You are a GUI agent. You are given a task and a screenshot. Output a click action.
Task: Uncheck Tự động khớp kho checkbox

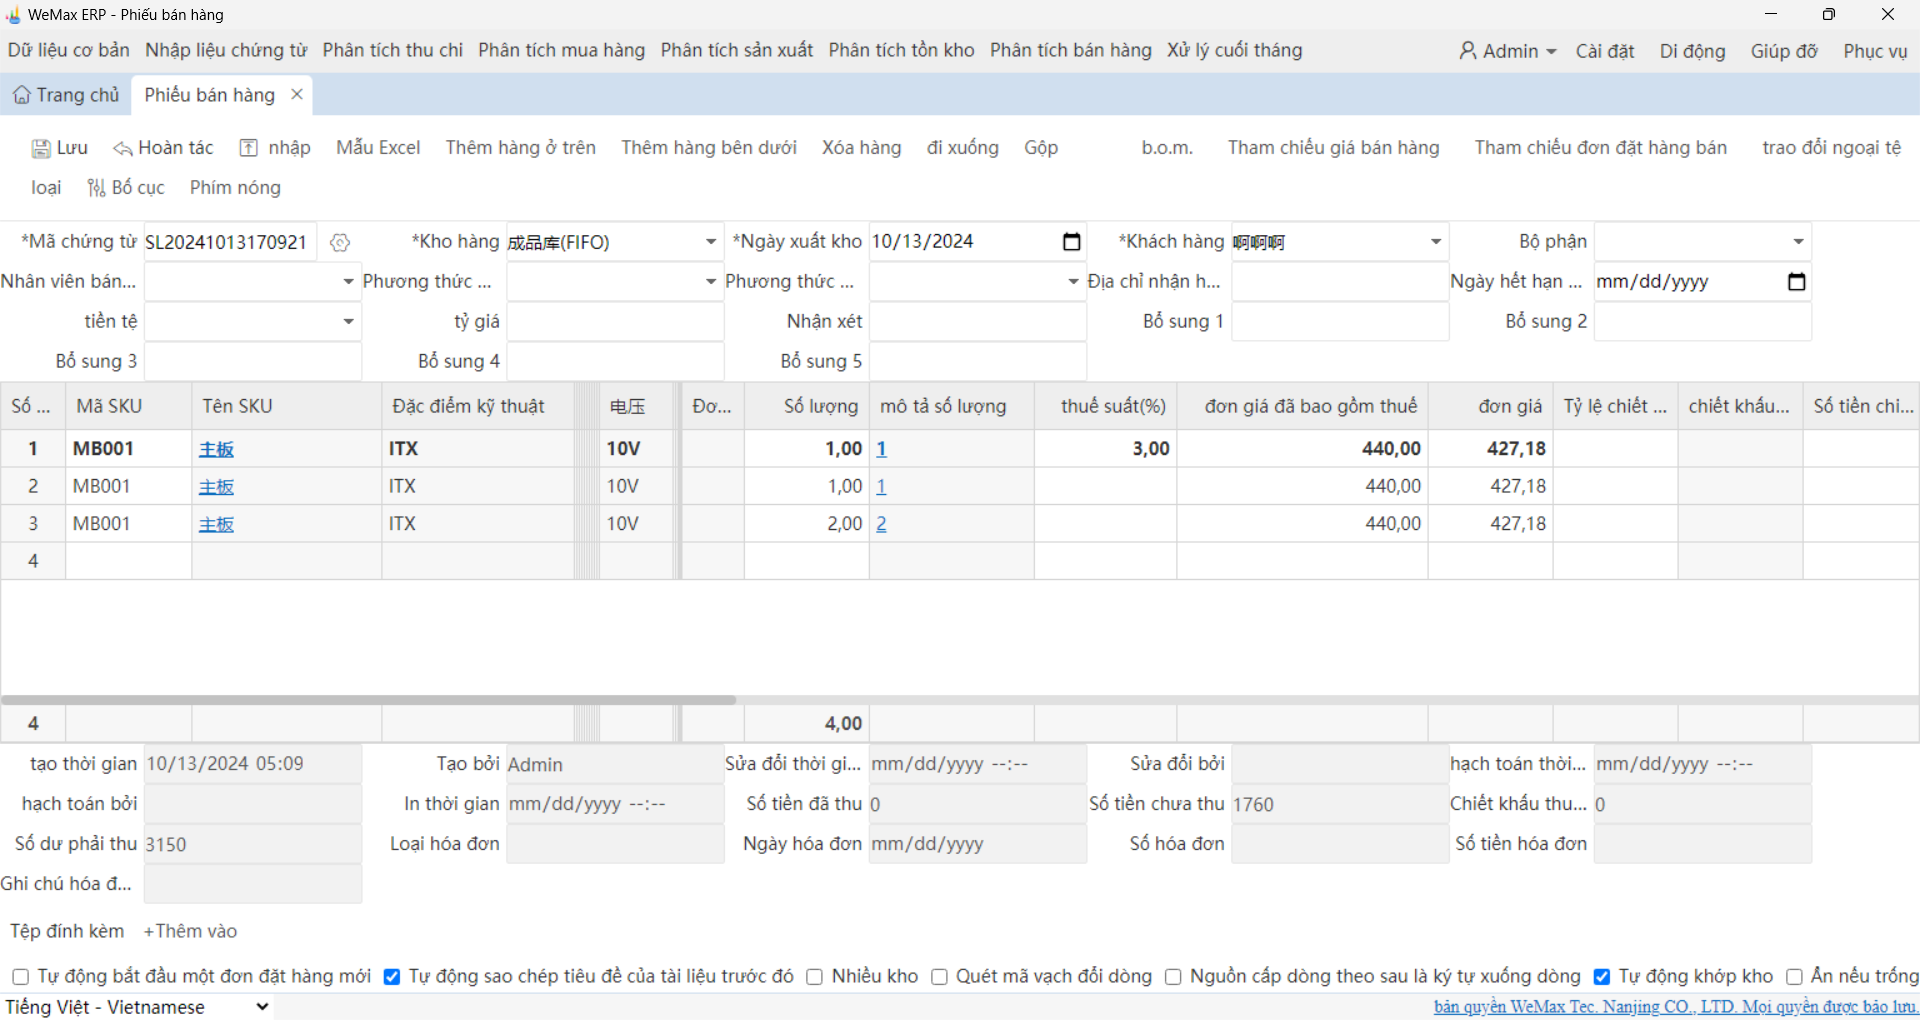click(x=1602, y=977)
